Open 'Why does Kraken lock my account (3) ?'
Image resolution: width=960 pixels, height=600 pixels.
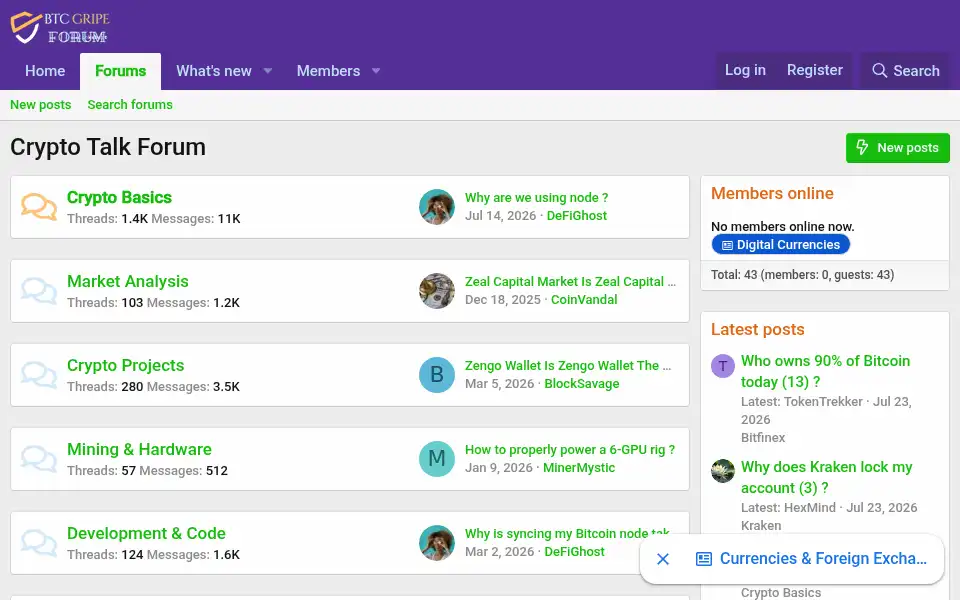click(x=827, y=477)
